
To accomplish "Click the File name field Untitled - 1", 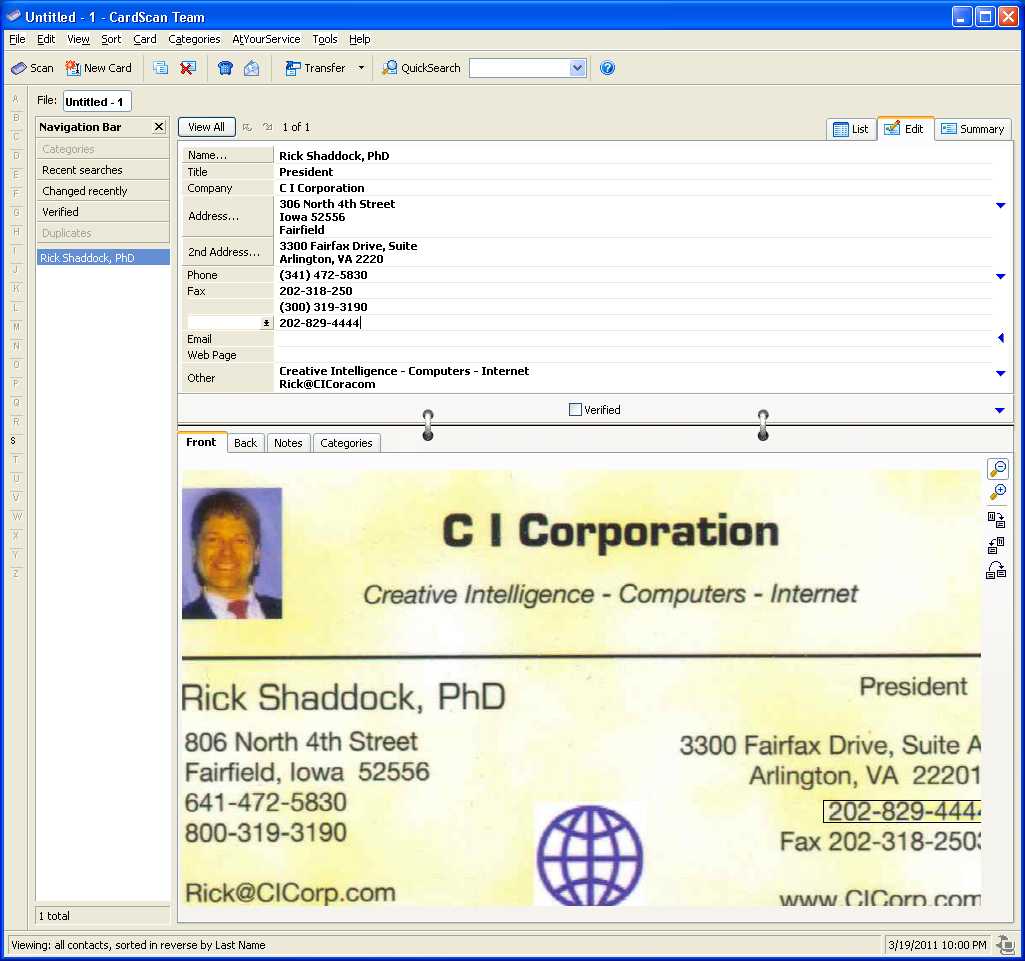I will [97, 101].
